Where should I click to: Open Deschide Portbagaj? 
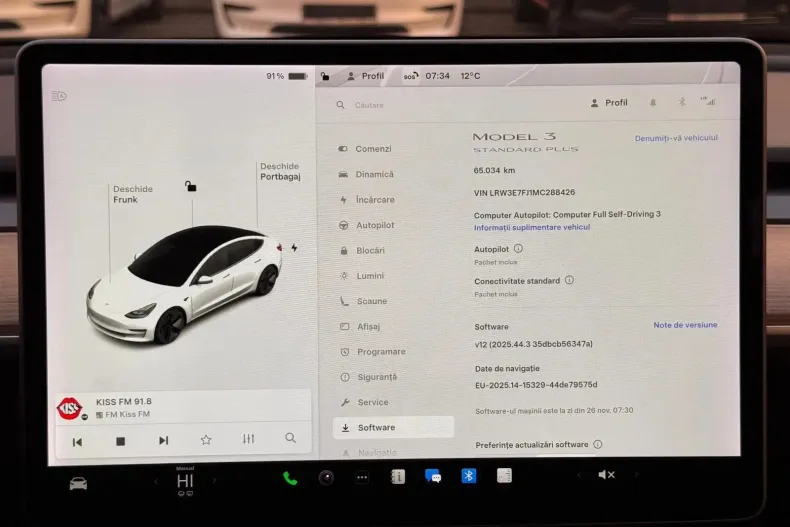click(x=280, y=171)
